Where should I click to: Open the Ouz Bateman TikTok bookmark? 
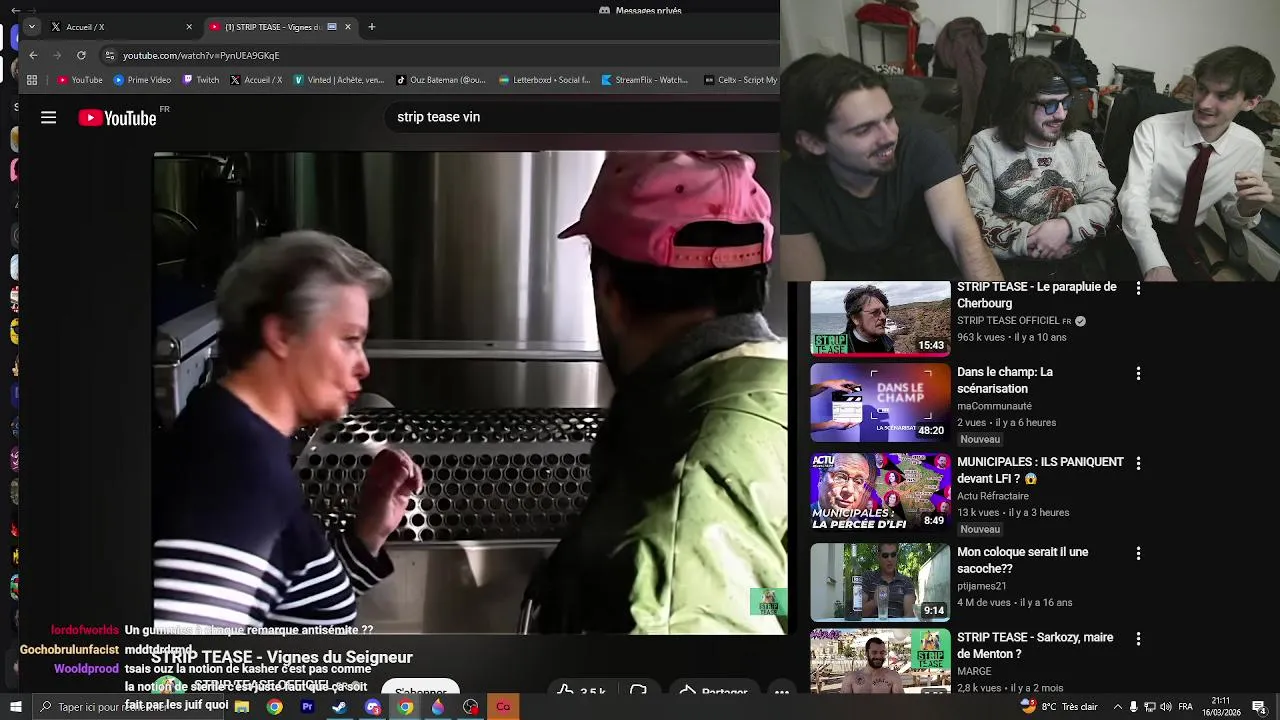point(440,80)
